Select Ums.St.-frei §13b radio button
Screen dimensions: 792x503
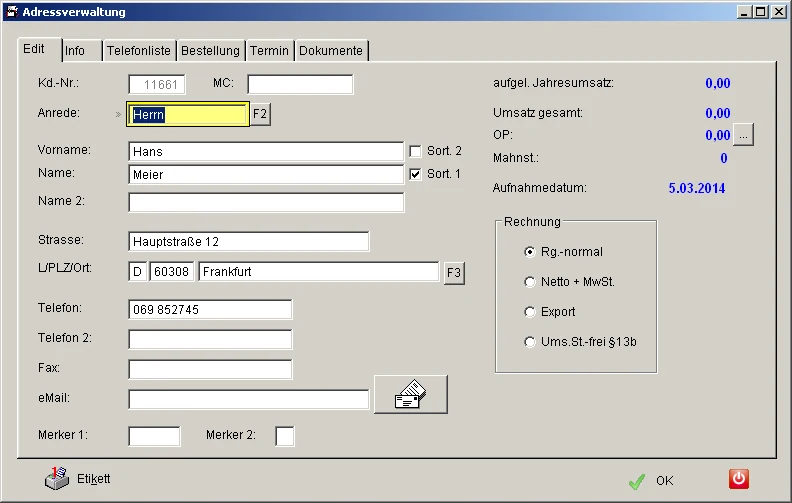pos(529,342)
